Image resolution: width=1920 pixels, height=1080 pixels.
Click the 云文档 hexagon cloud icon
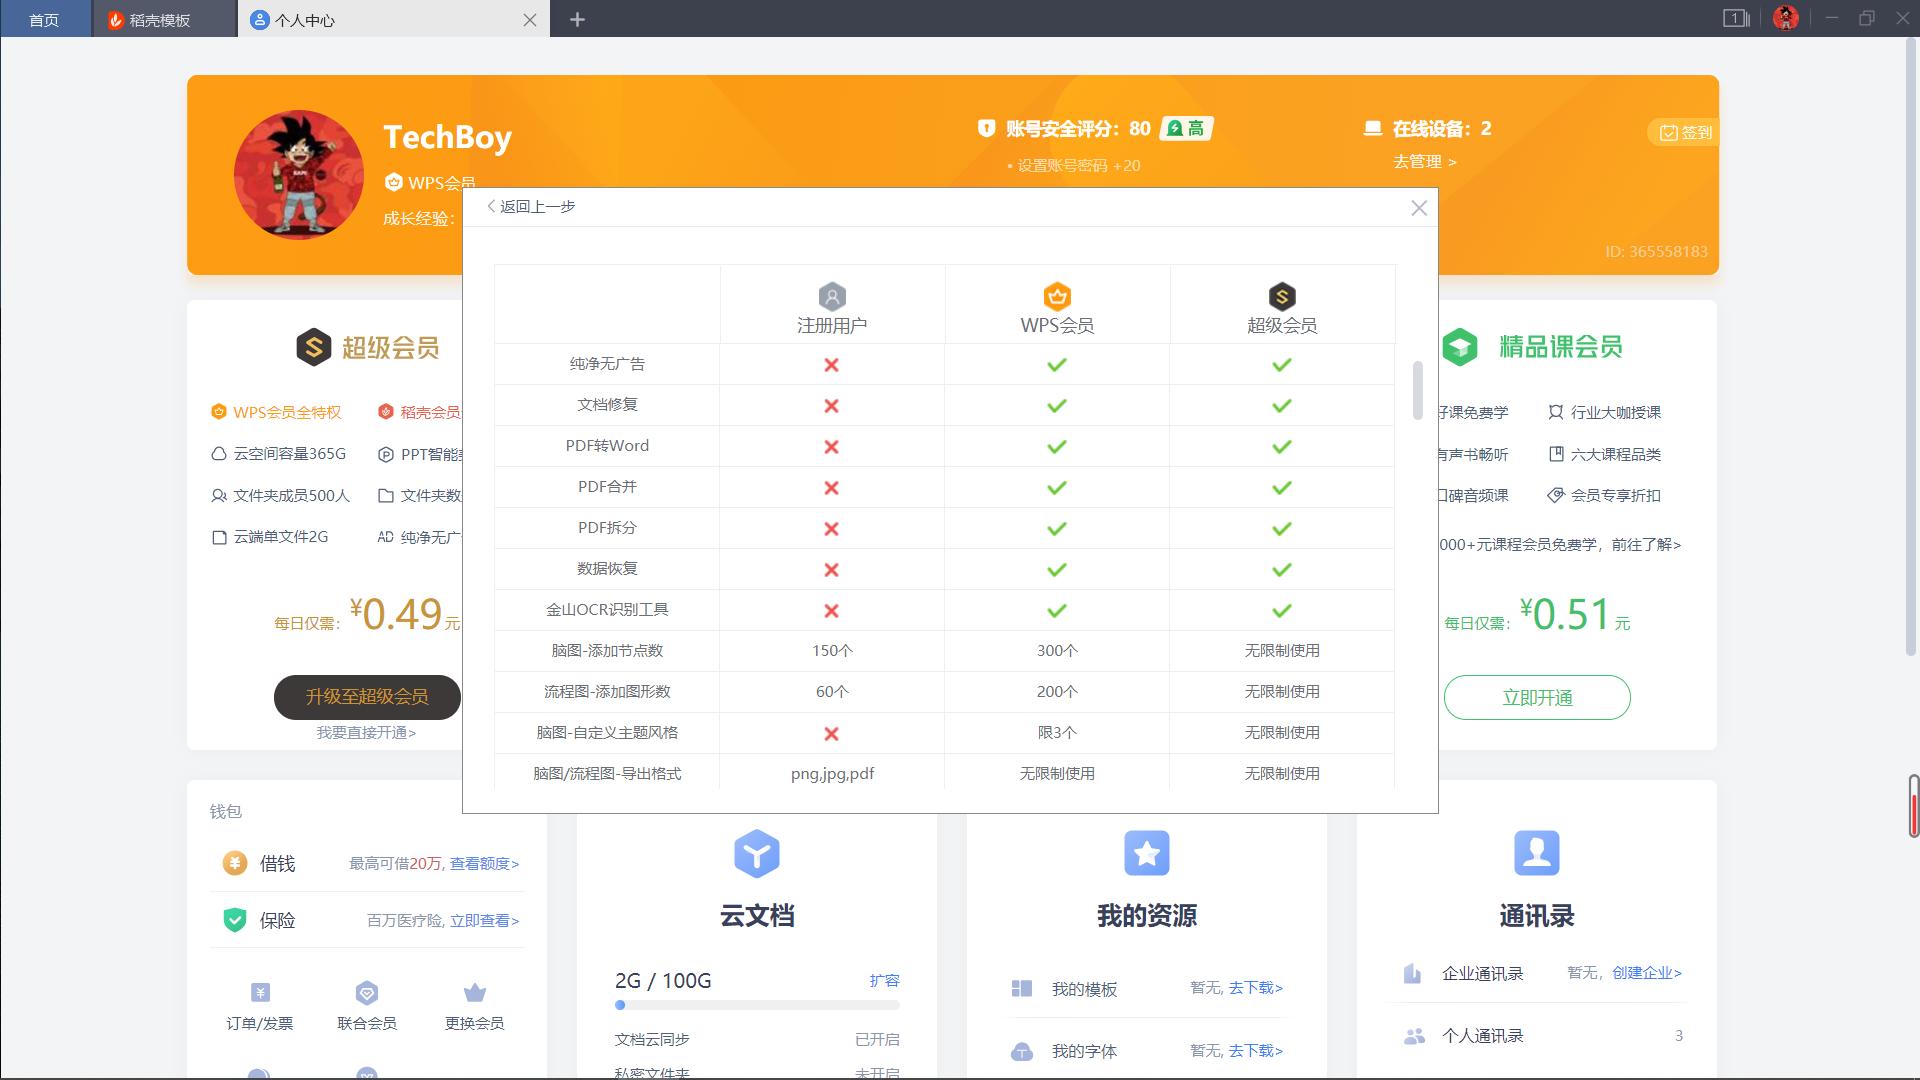(x=757, y=854)
